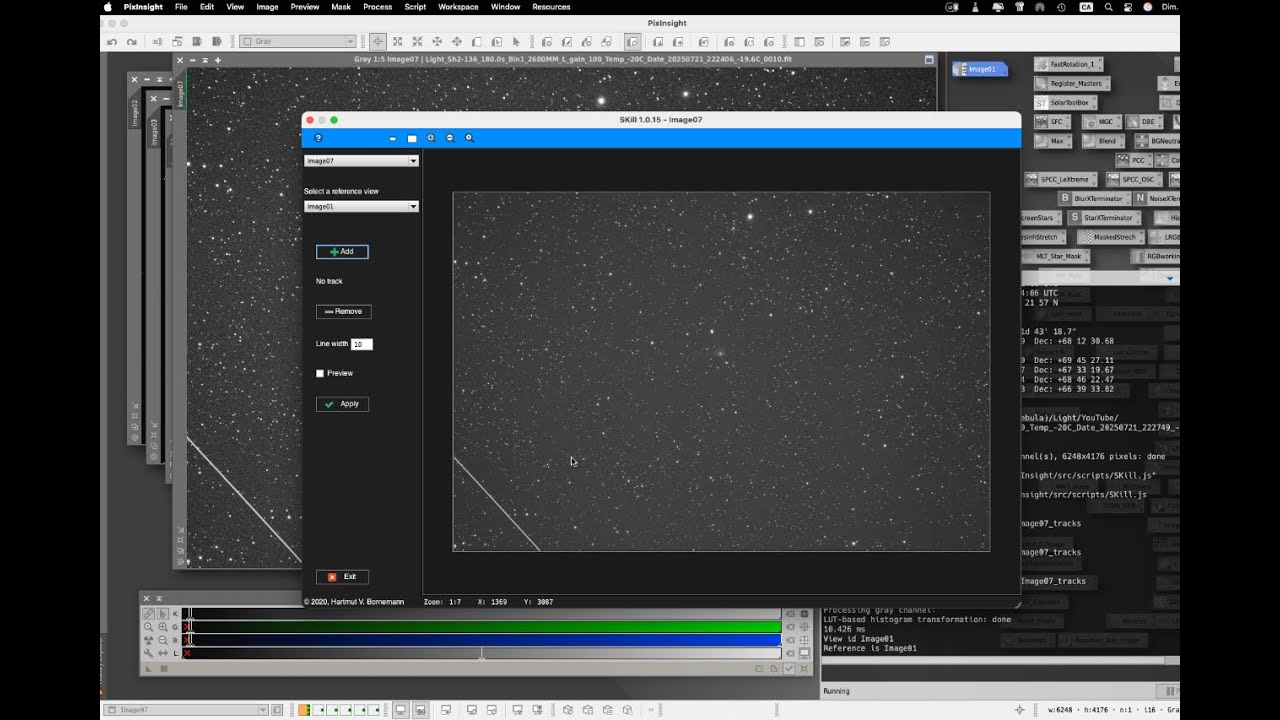1280x720 pixels.
Task: Zoom in using SKill toolbar magnifier plus
Action: click(x=431, y=138)
